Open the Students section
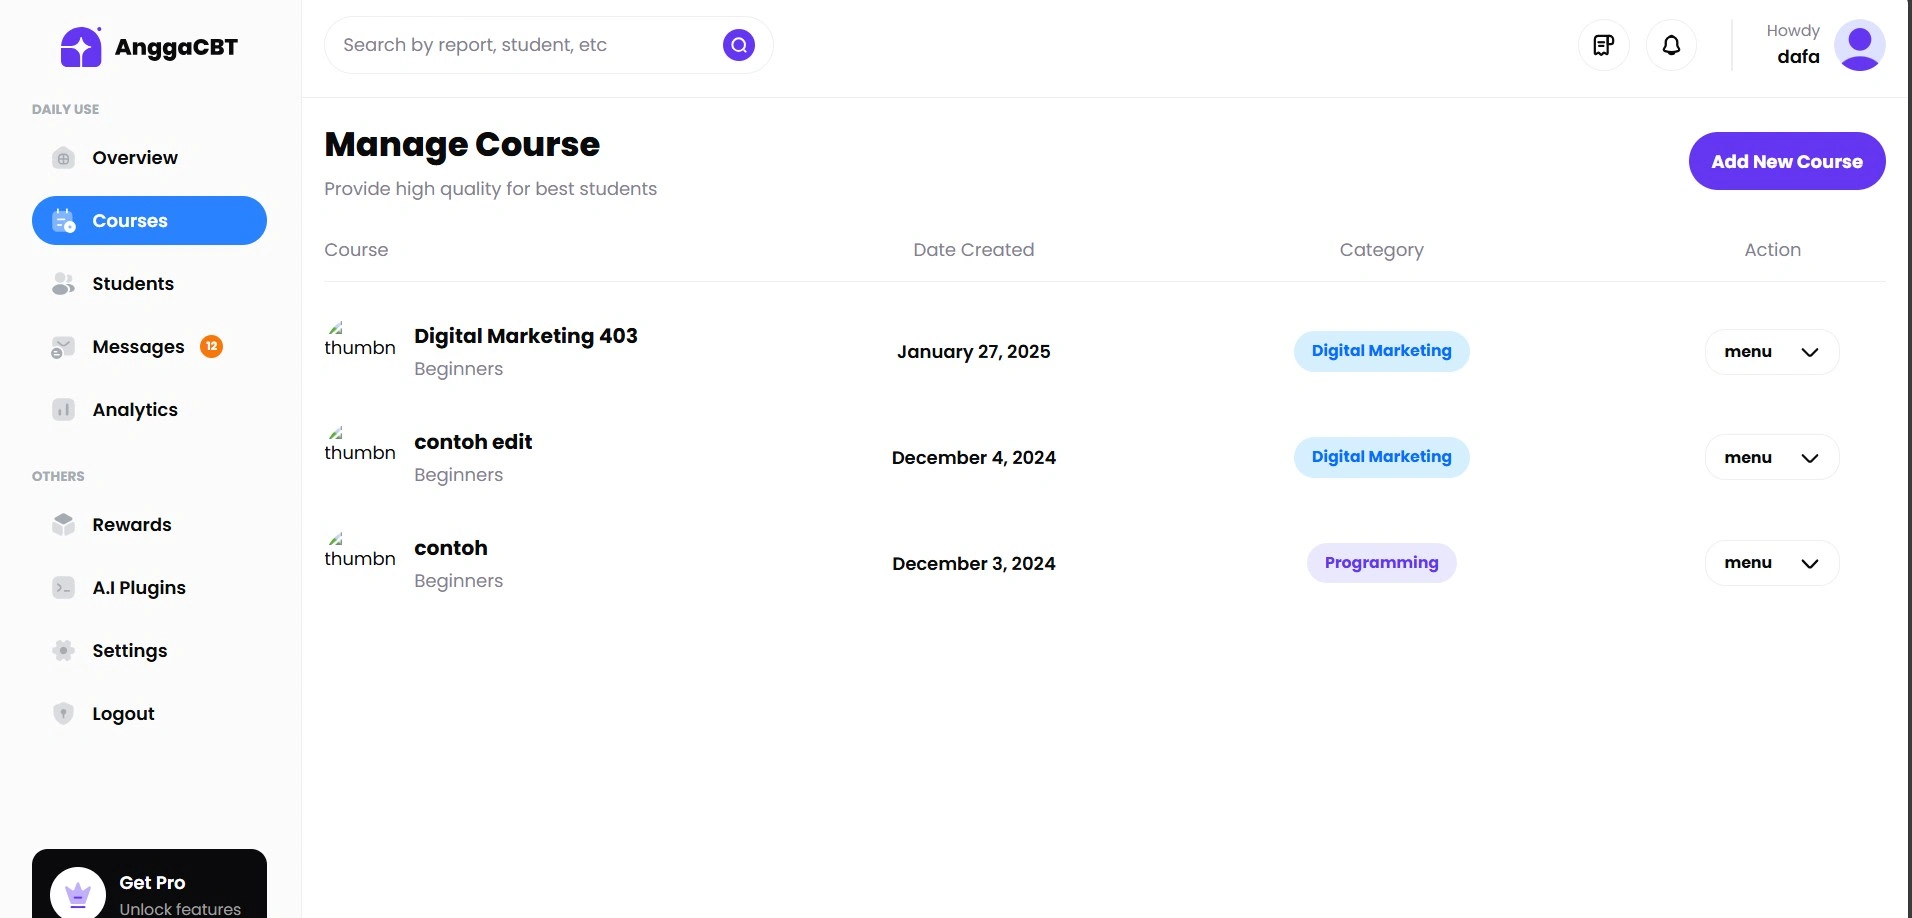The height and width of the screenshot is (918, 1912). tap(132, 284)
